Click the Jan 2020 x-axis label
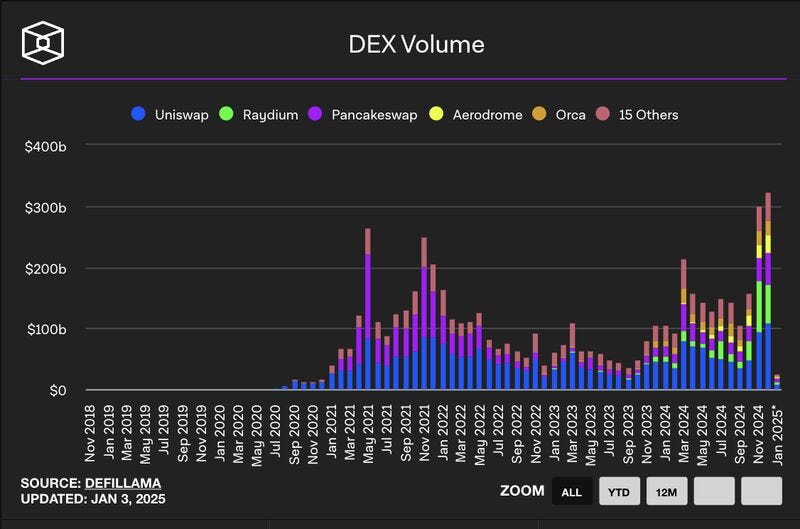Image resolution: width=800 pixels, height=529 pixels. [220, 434]
